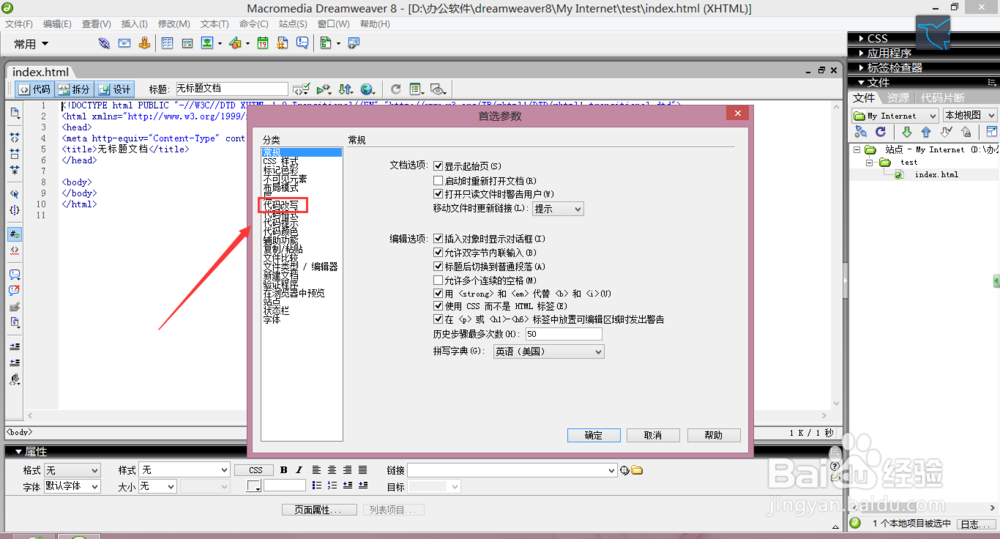
Task: Toggle strong and em replacement checkbox
Action: tap(438, 293)
